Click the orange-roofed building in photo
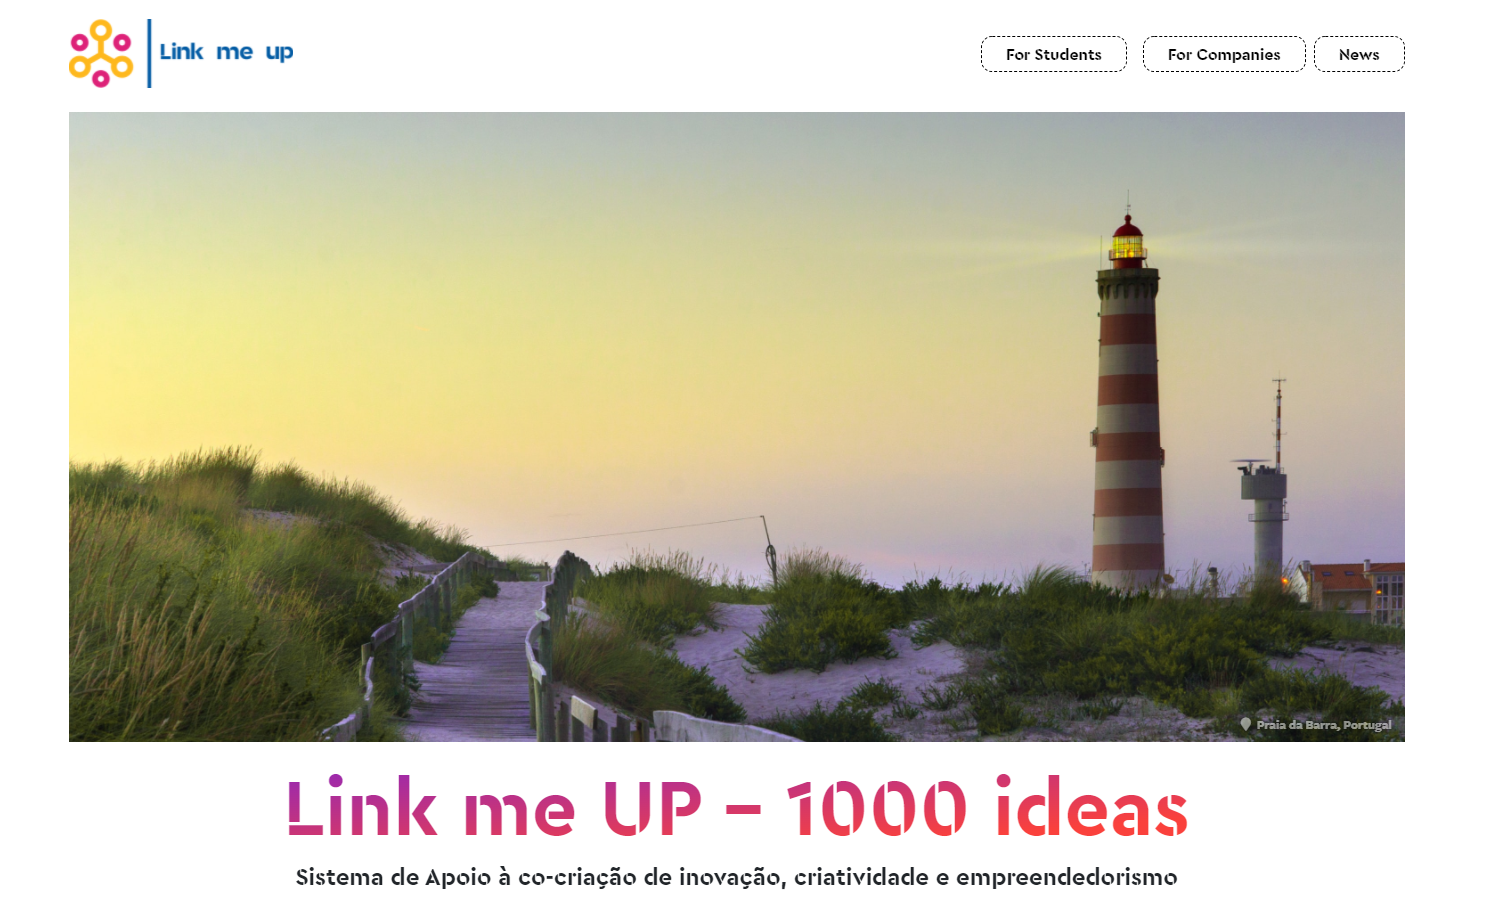This screenshot has width=1485, height=901. pyautogui.click(x=1355, y=588)
